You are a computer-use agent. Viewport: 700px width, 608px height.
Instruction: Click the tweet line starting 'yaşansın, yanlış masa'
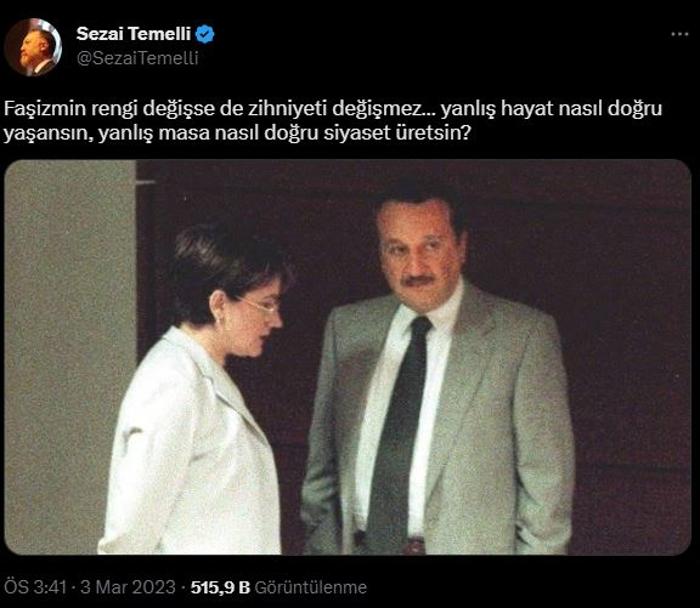point(237,133)
